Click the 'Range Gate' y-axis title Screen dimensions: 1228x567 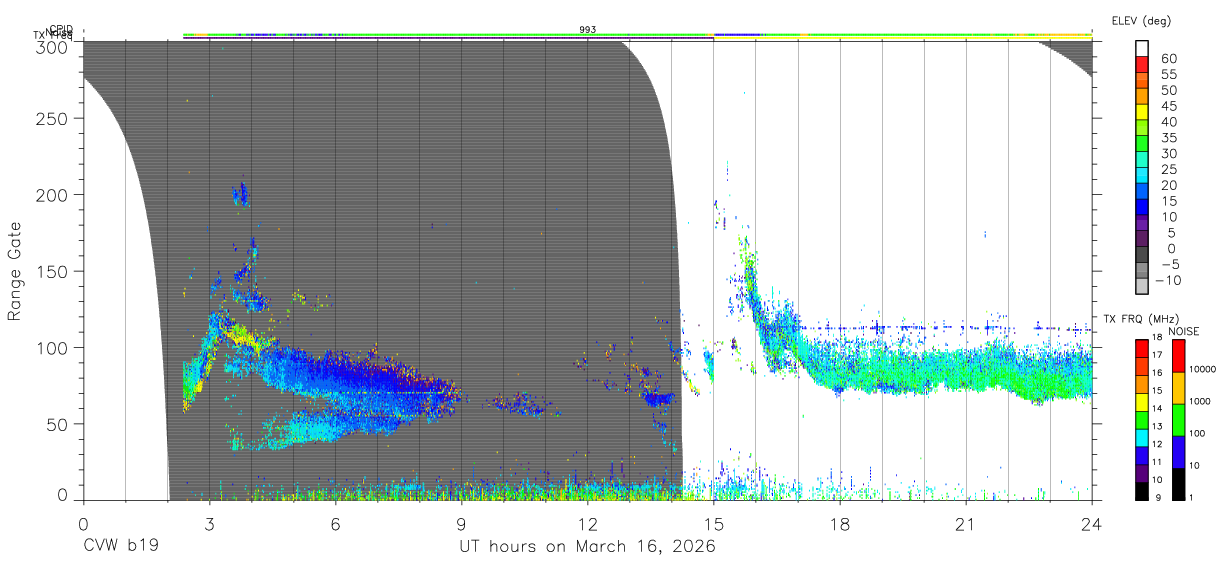point(15,271)
